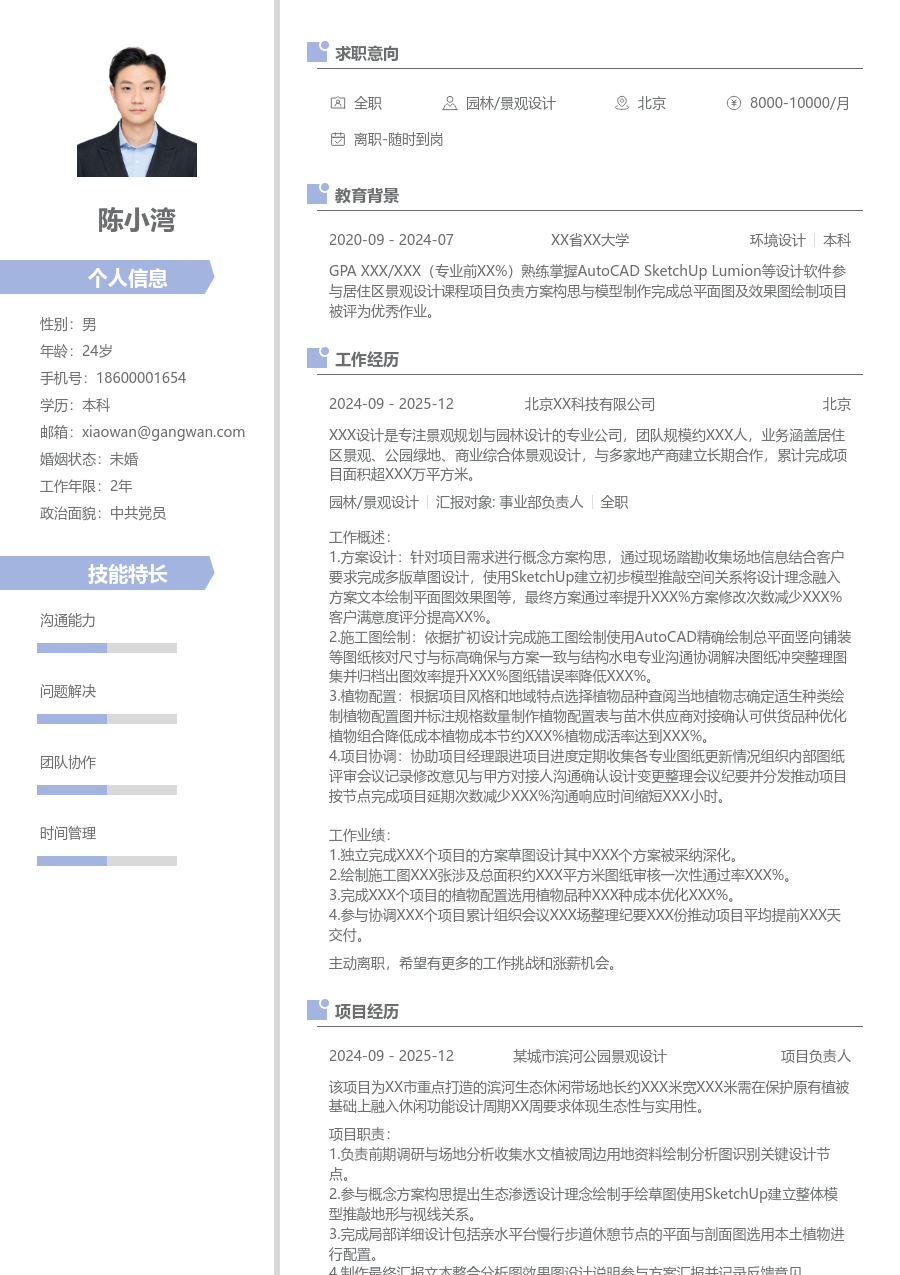Click the salary icon beside 8000-10000/月
Image resolution: width=900 pixels, height=1275 pixels.
pos(736,103)
